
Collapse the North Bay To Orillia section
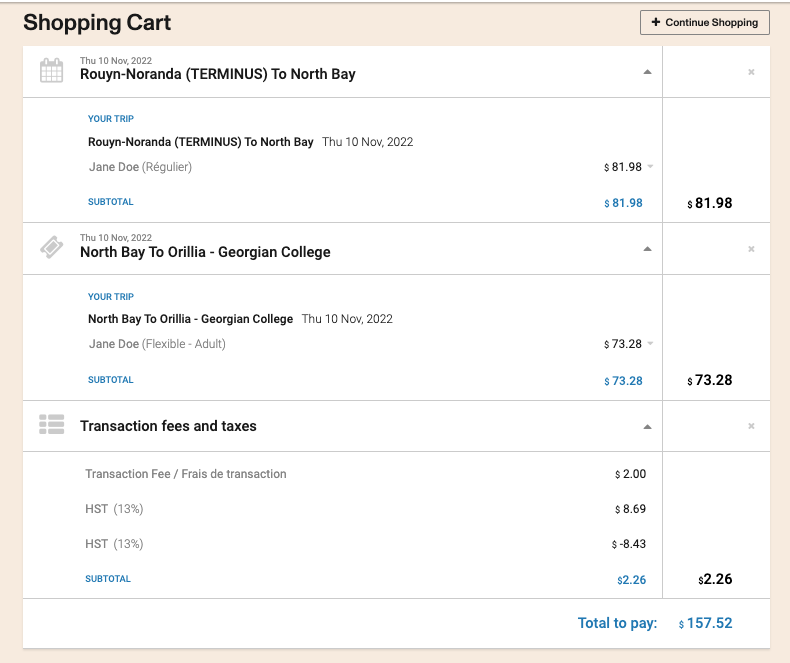(647, 249)
